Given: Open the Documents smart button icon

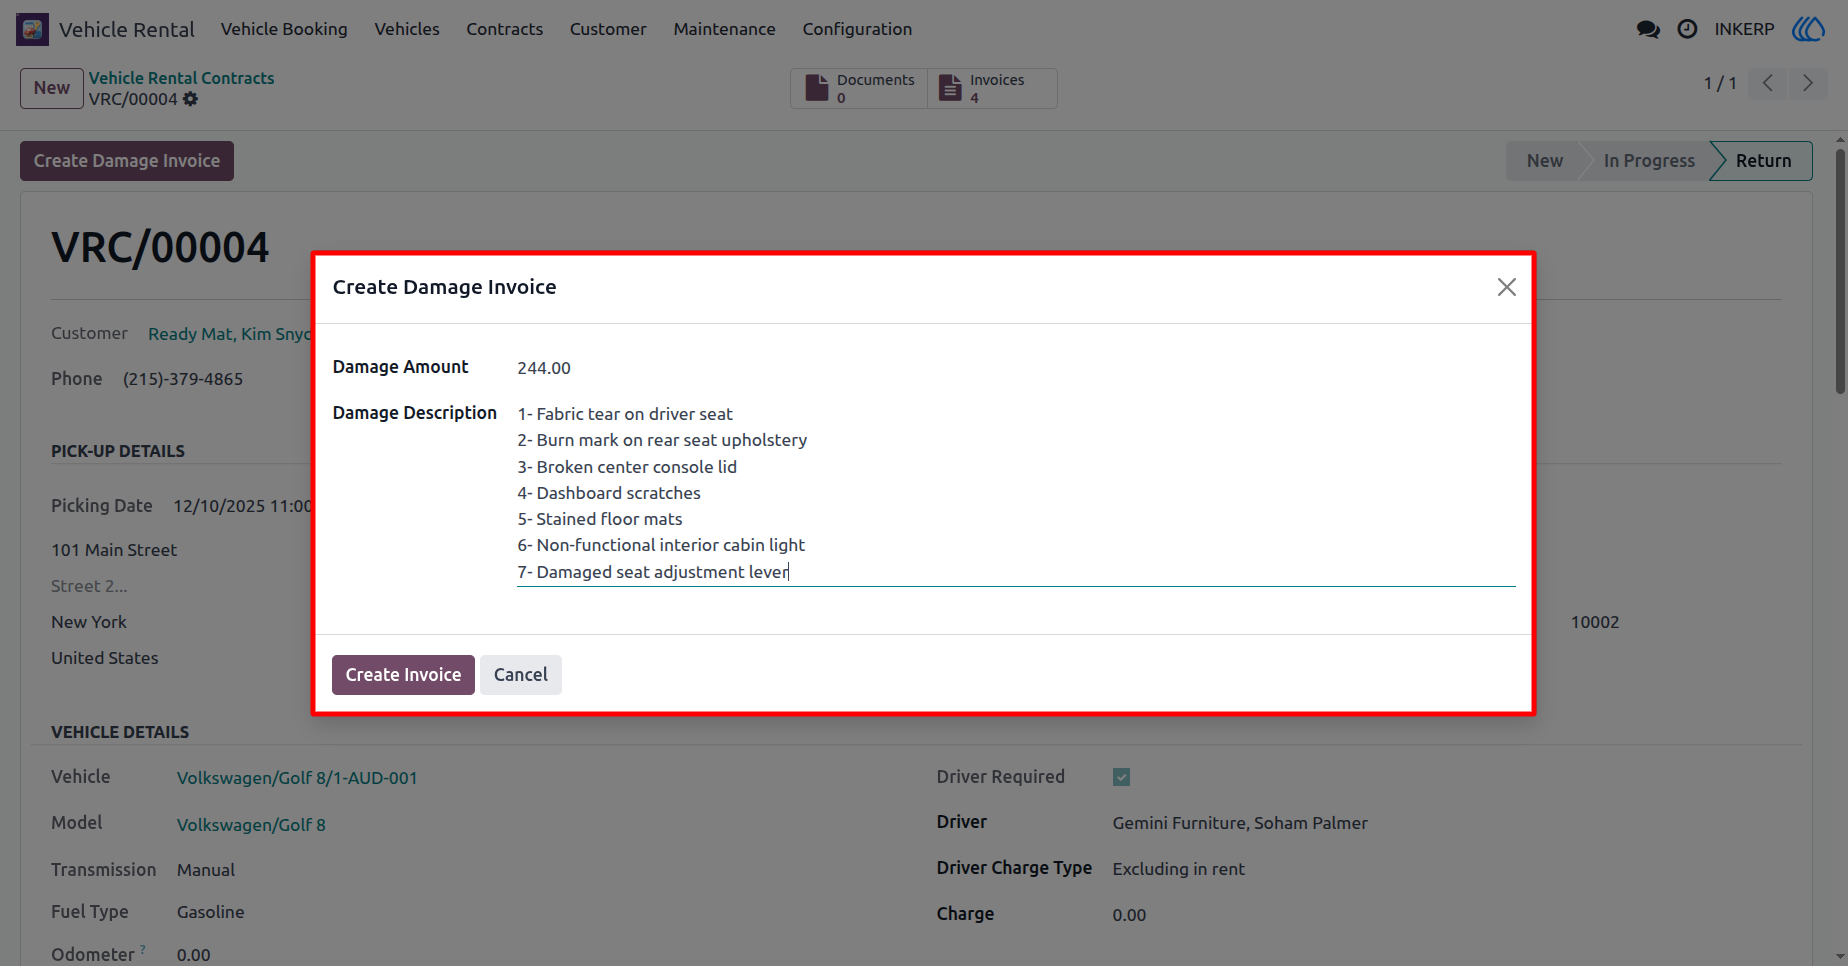Looking at the screenshot, I should click(x=817, y=88).
